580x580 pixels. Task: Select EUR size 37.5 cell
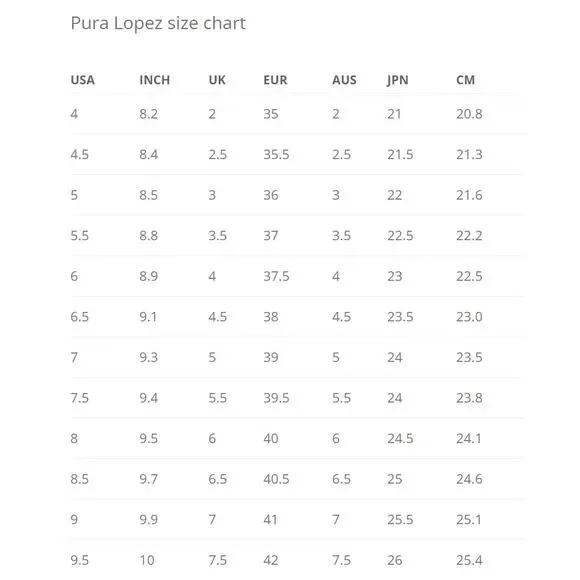point(276,276)
